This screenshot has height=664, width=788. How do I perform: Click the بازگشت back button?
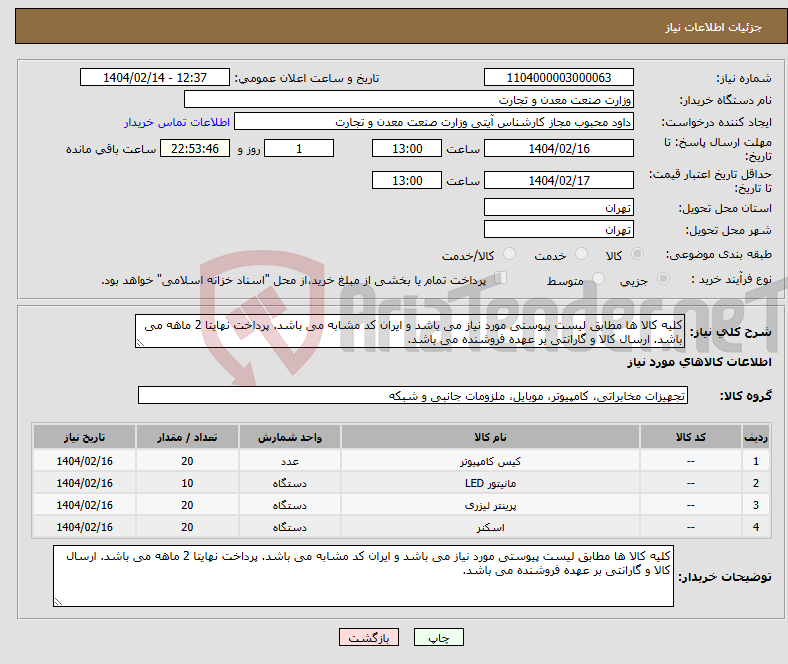click(369, 637)
